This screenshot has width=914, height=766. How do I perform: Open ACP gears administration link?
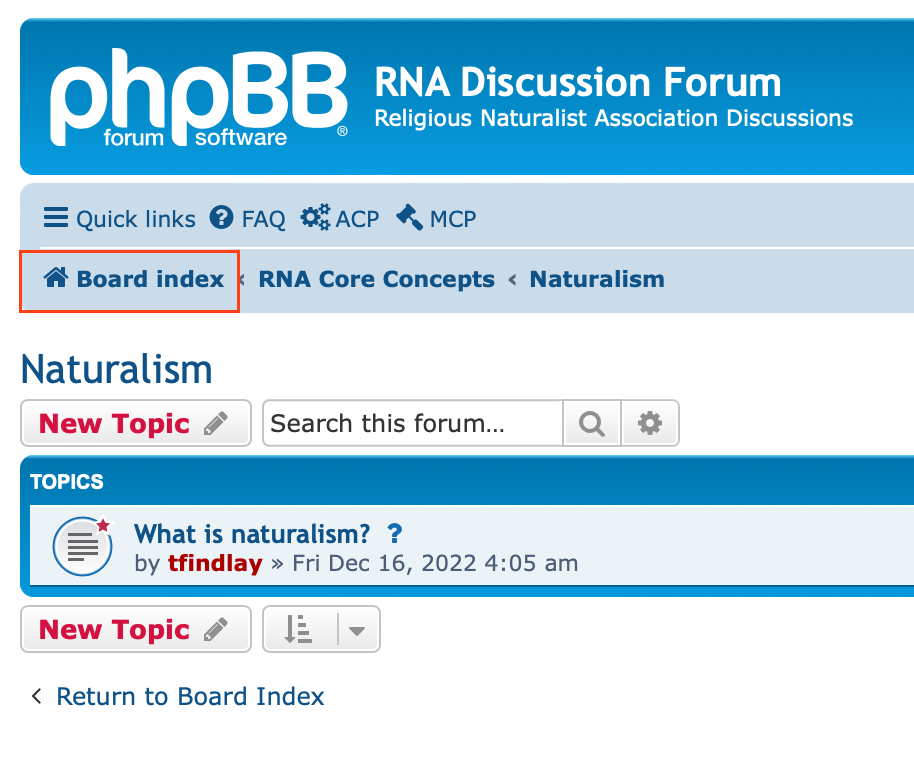[x=340, y=218]
